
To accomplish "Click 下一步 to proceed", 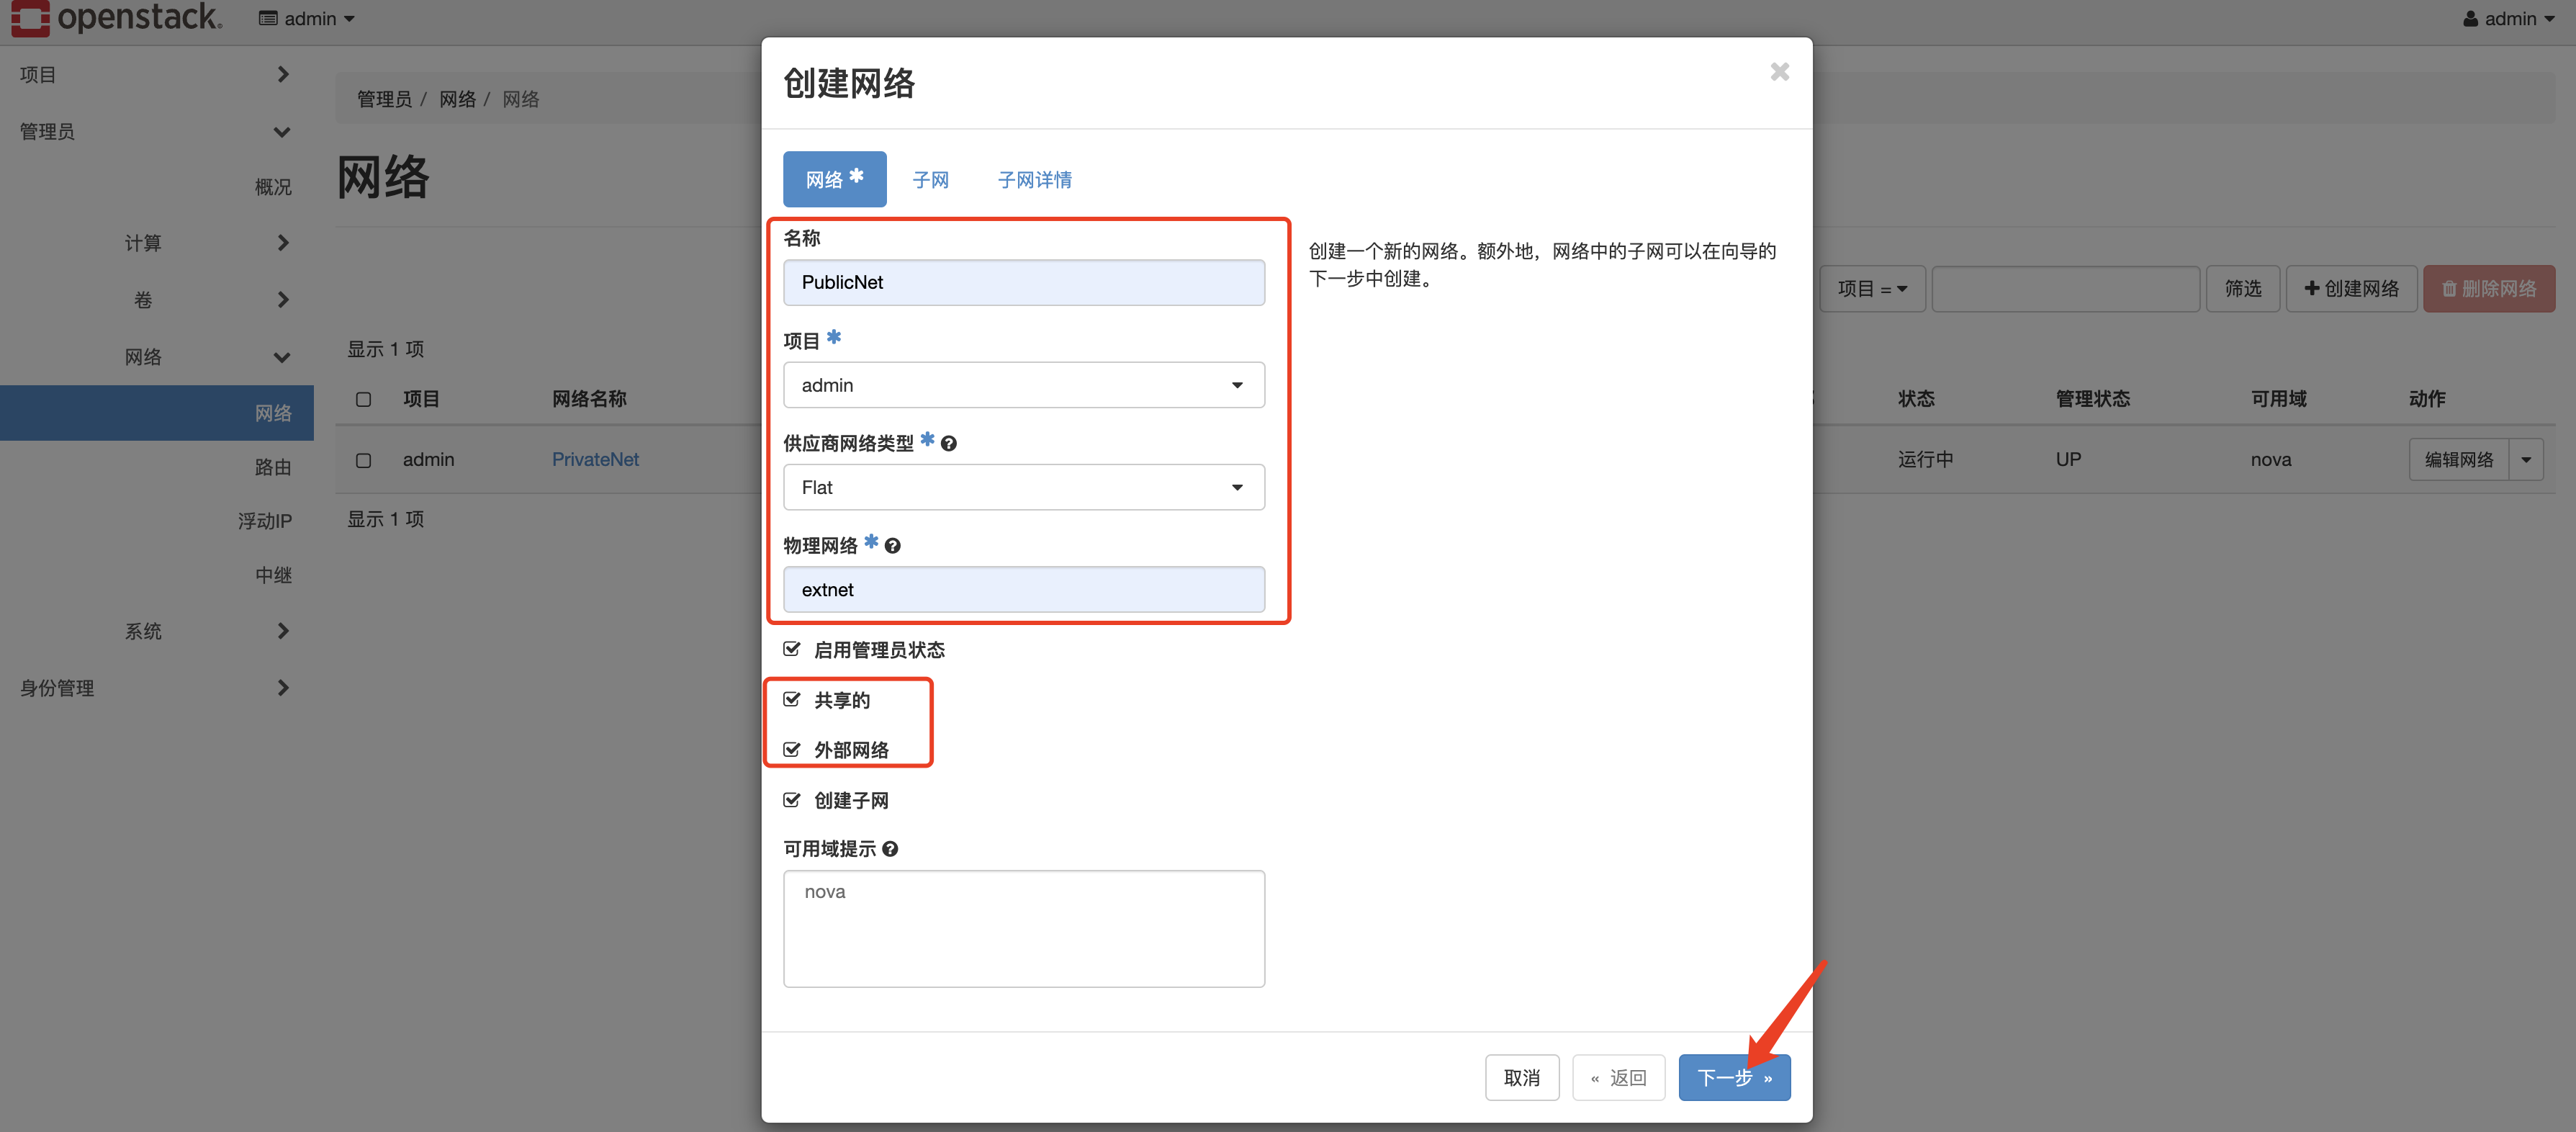I will point(1734,1077).
